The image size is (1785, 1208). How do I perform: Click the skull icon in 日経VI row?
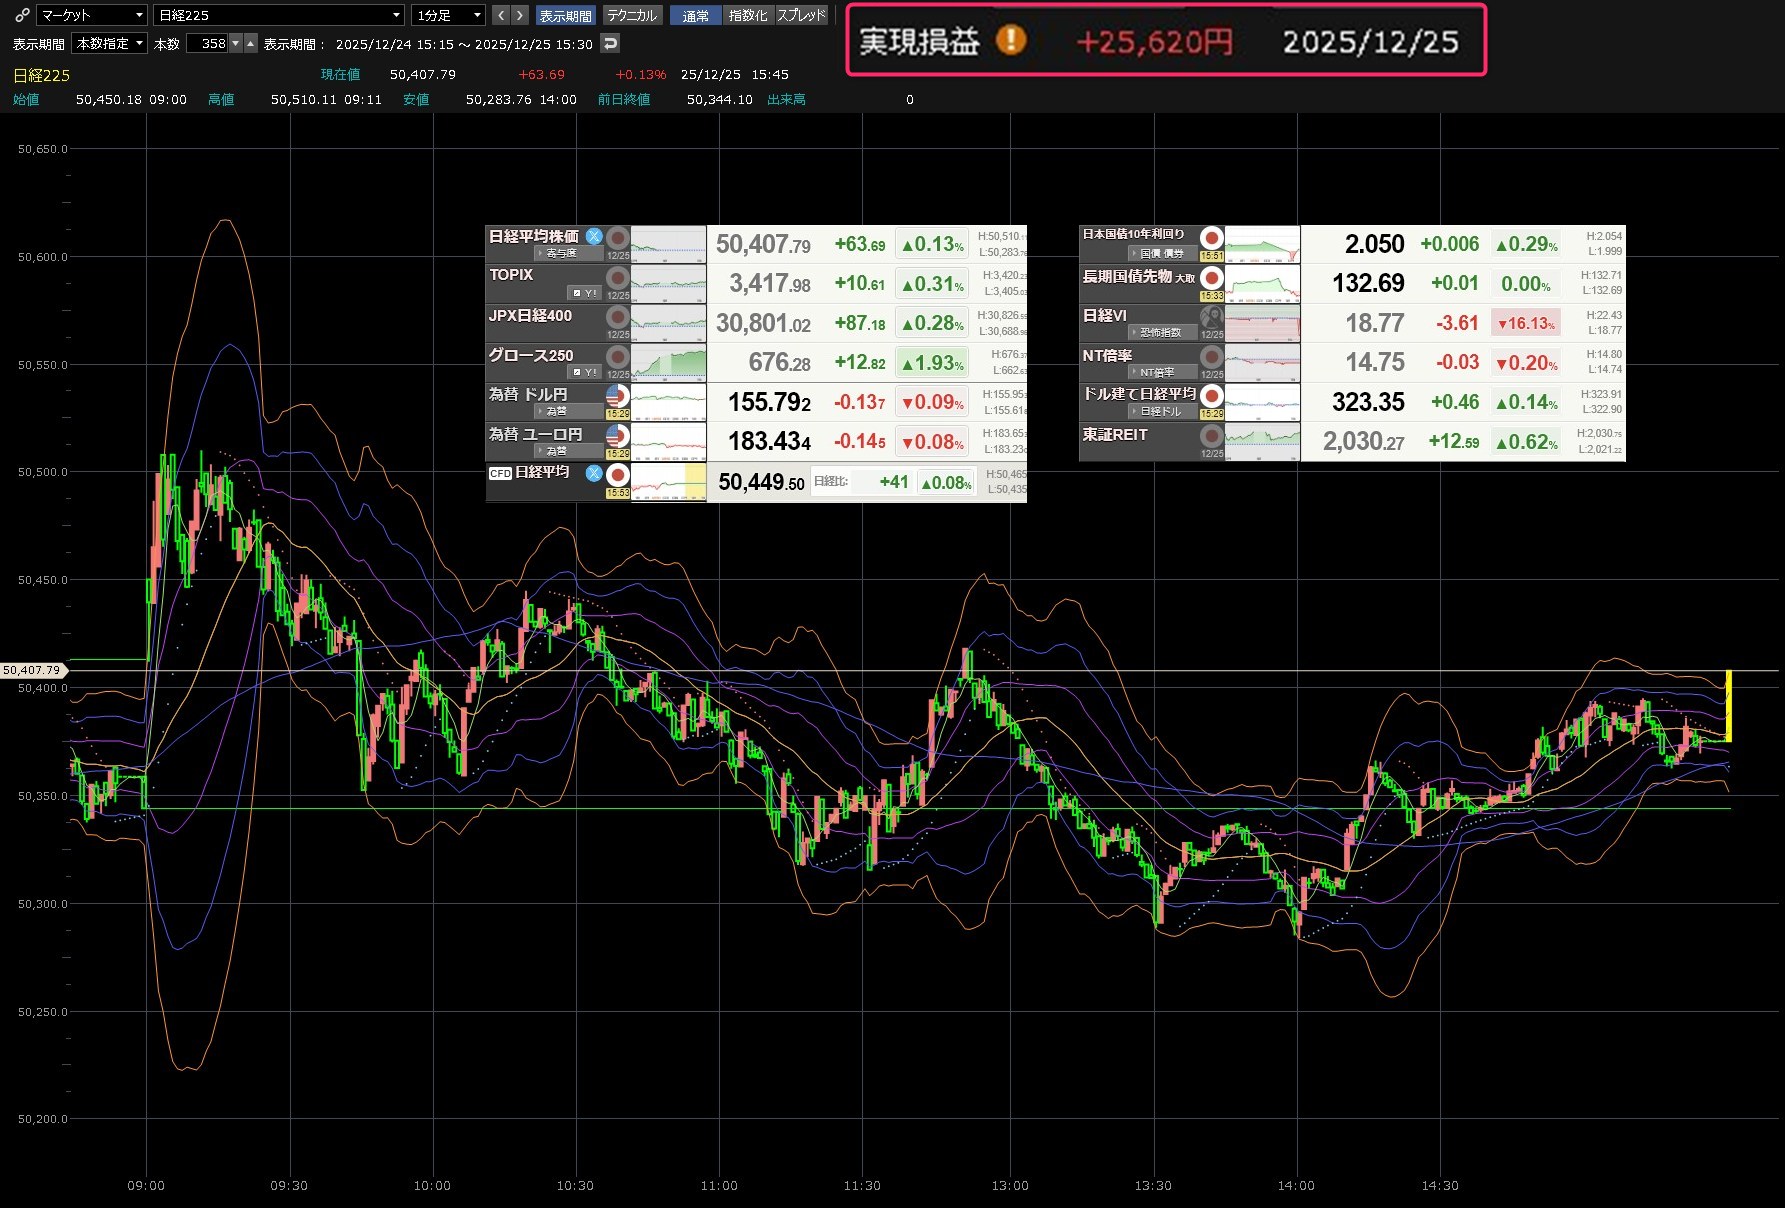click(x=1211, y=317)
